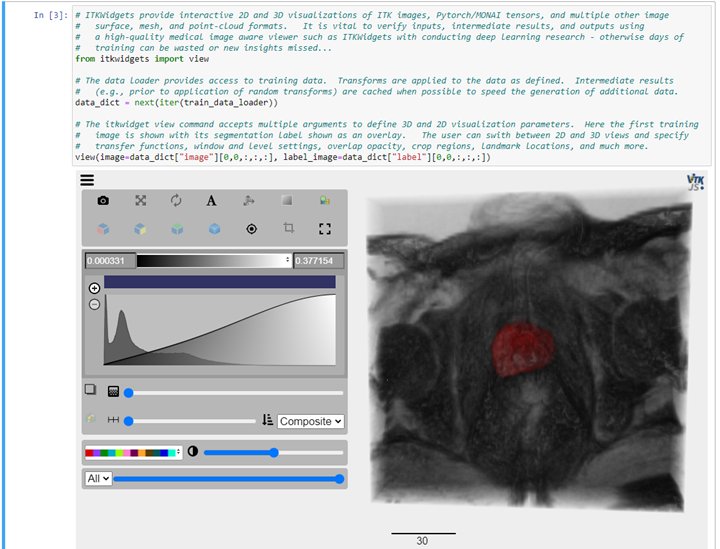This screenshot has width=720, height=549.
Task: Adjust the gradient opacity slider
Action: click(x=234, y=393)
